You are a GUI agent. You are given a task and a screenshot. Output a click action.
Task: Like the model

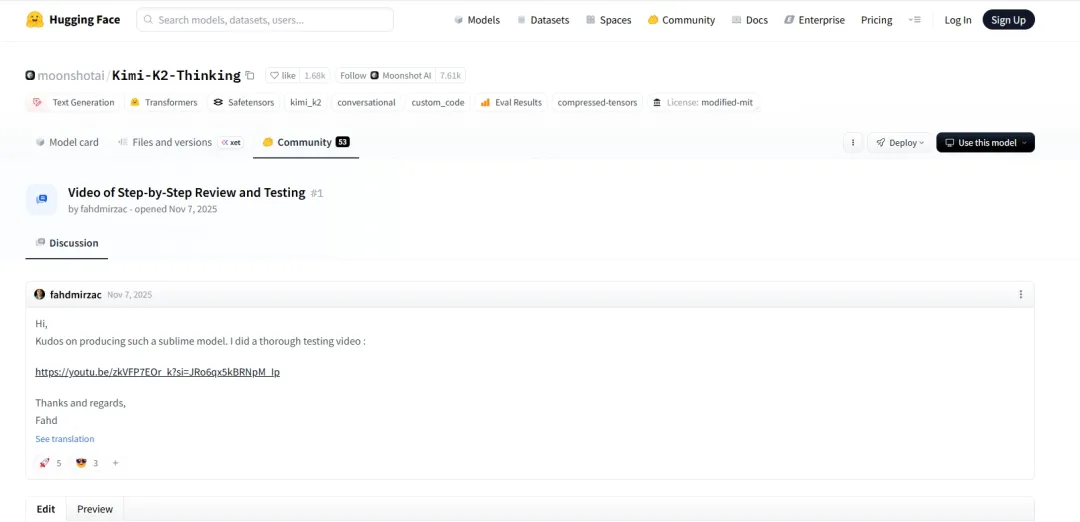[282, 76]
